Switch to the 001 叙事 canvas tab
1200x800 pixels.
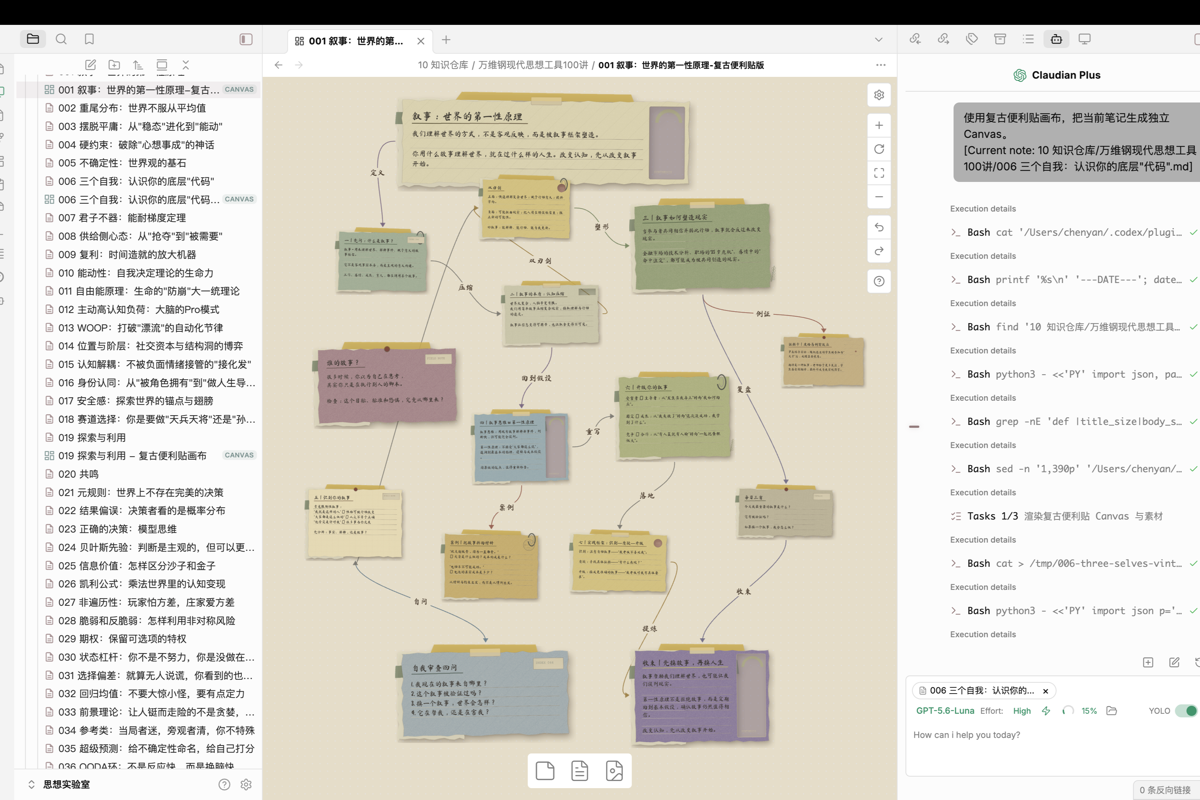[x=356, y=41]
